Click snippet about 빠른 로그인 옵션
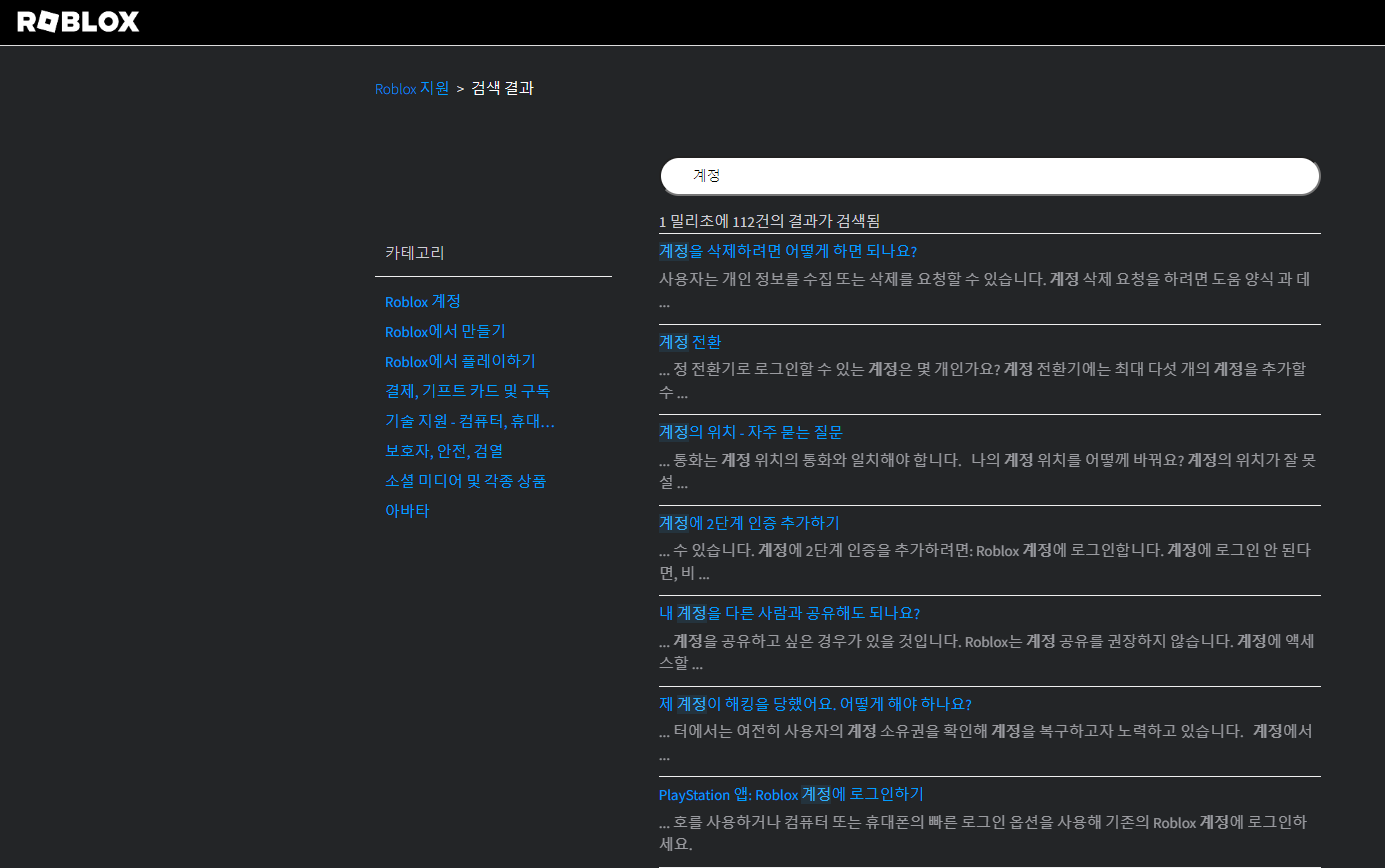This screenshot has height=868, width=1385. tap(983, 833)
